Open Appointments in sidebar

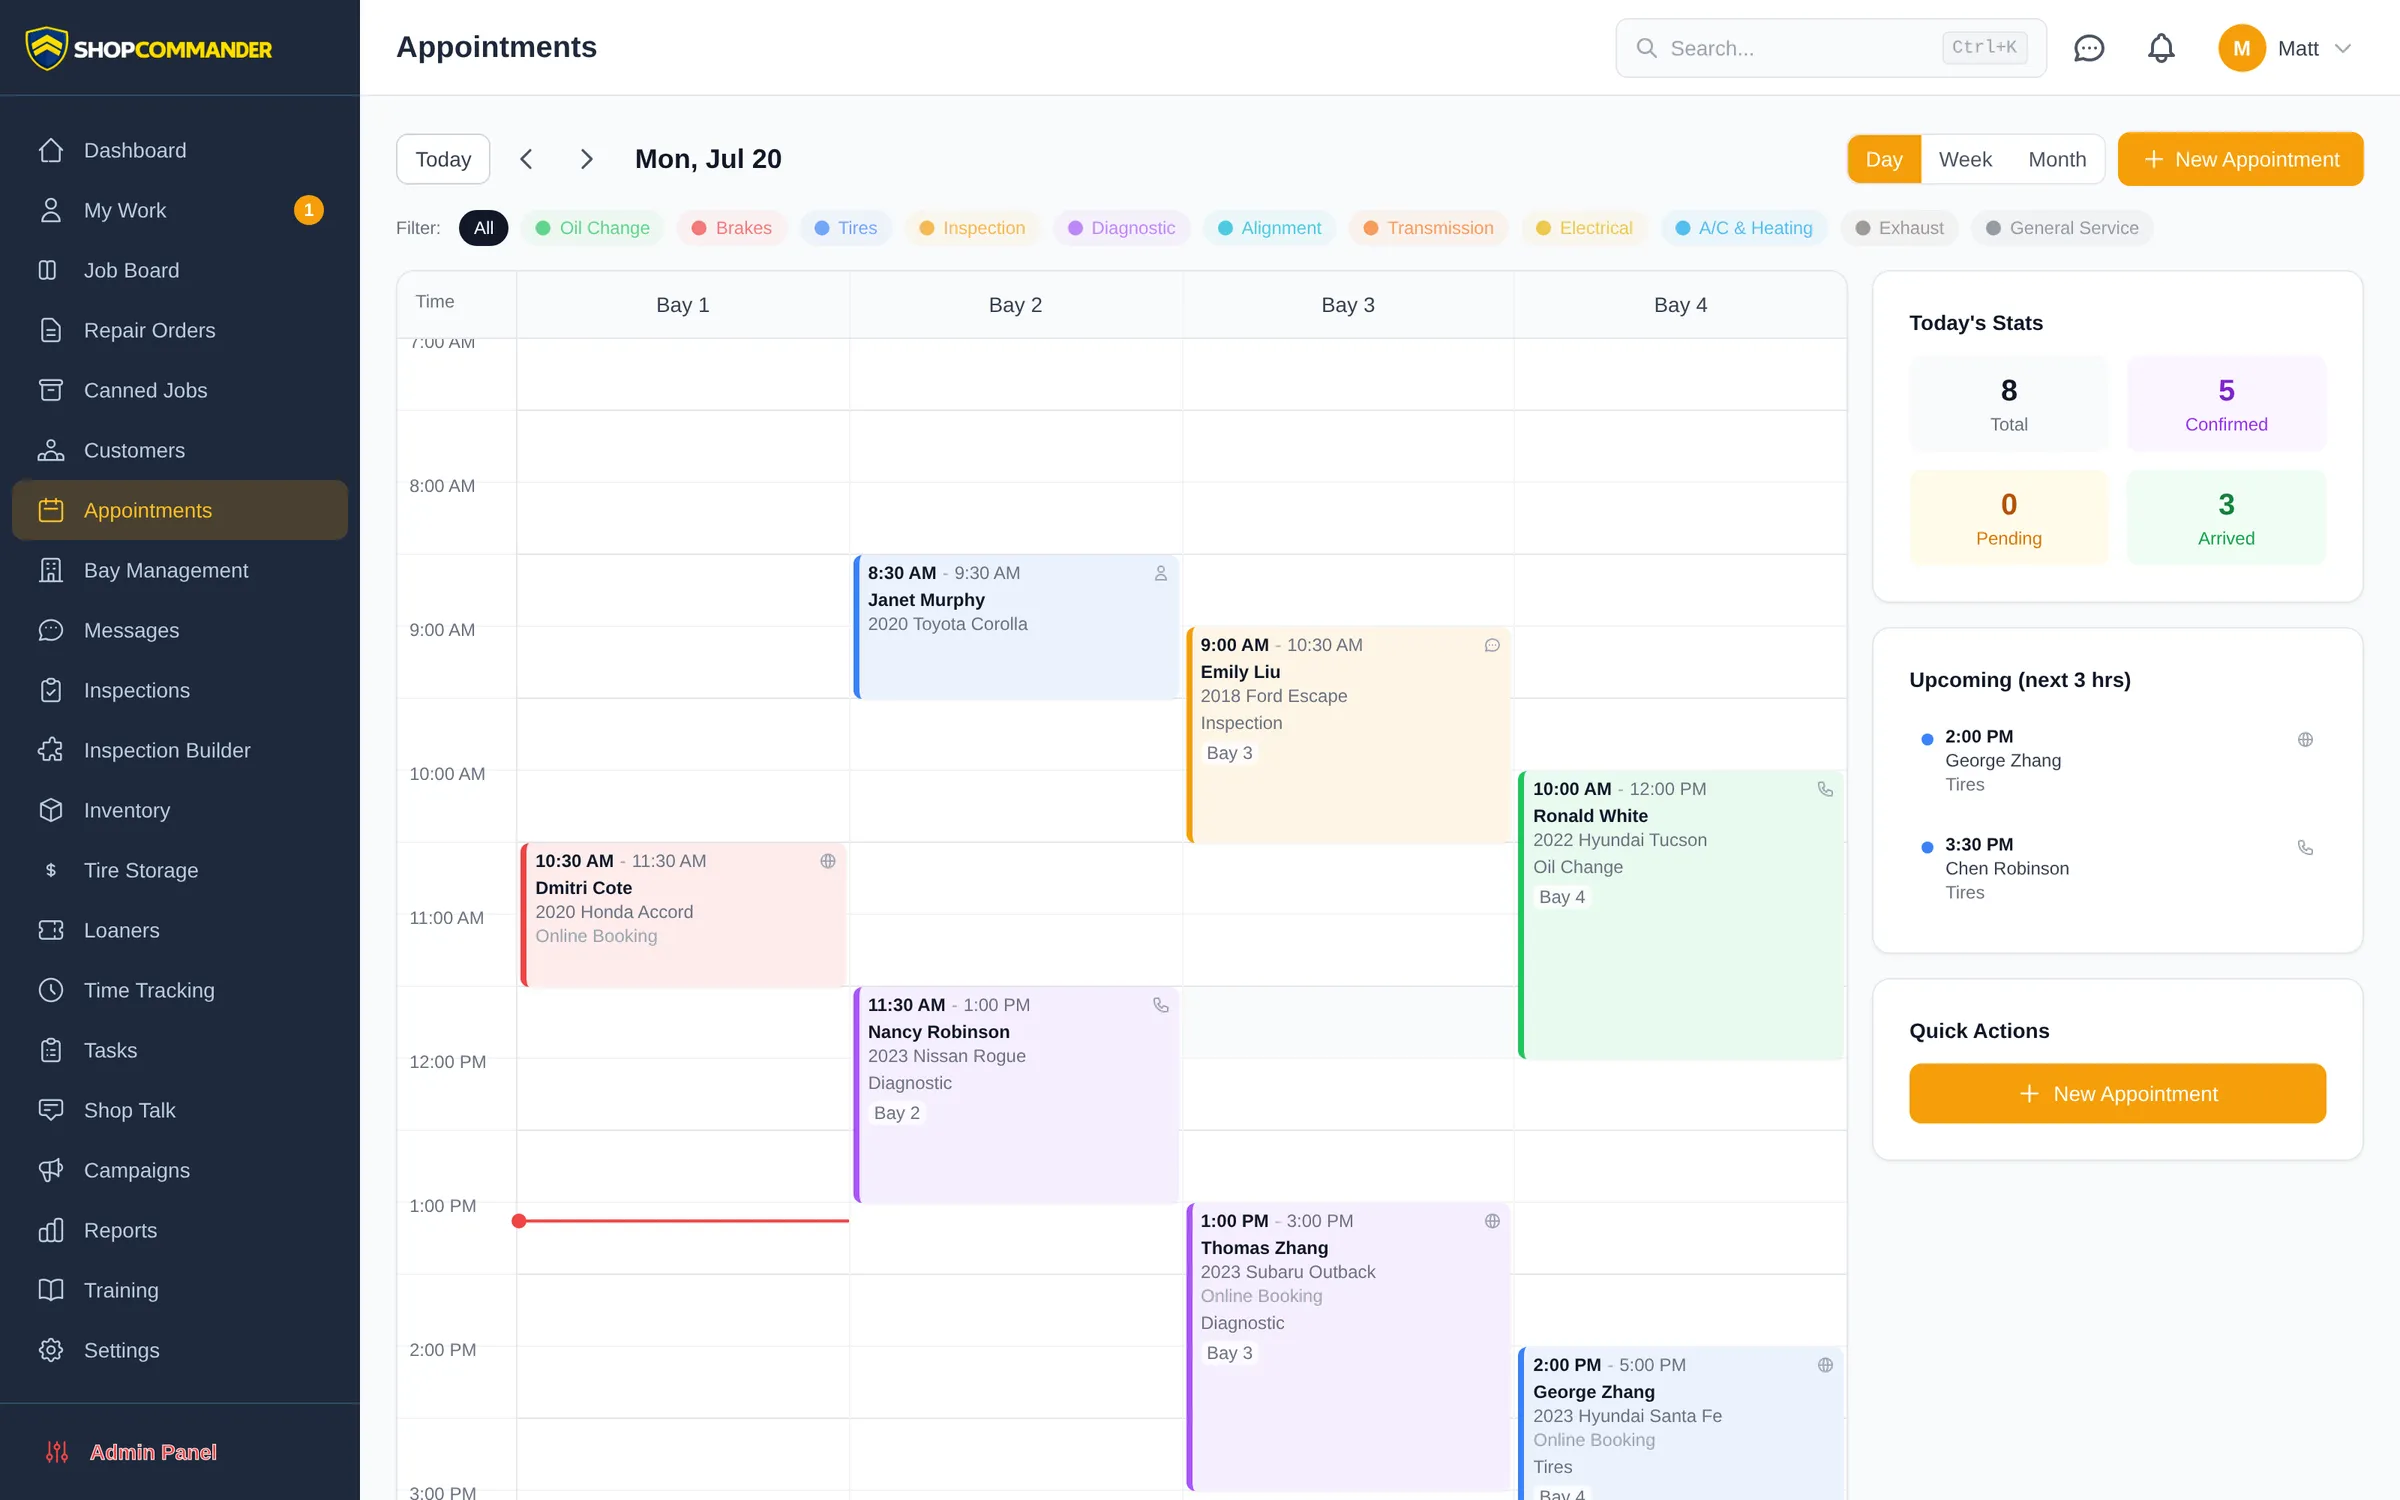pos(180,510)
